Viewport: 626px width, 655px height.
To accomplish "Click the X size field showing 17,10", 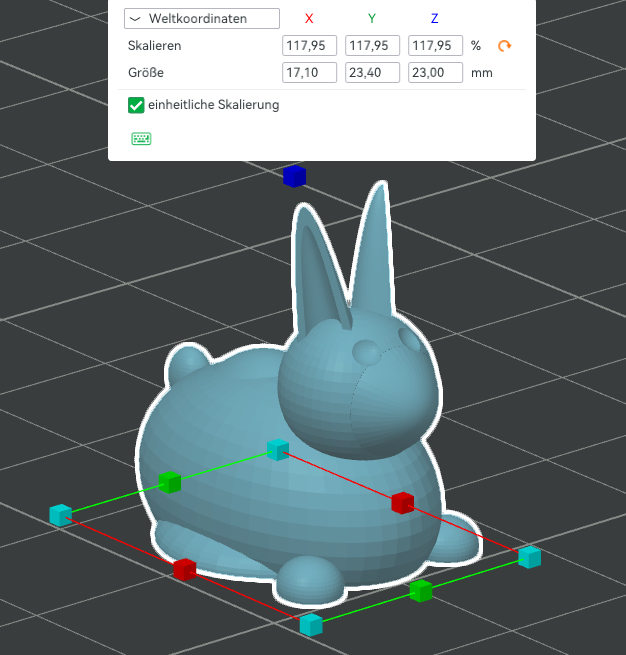I will 309,73.
